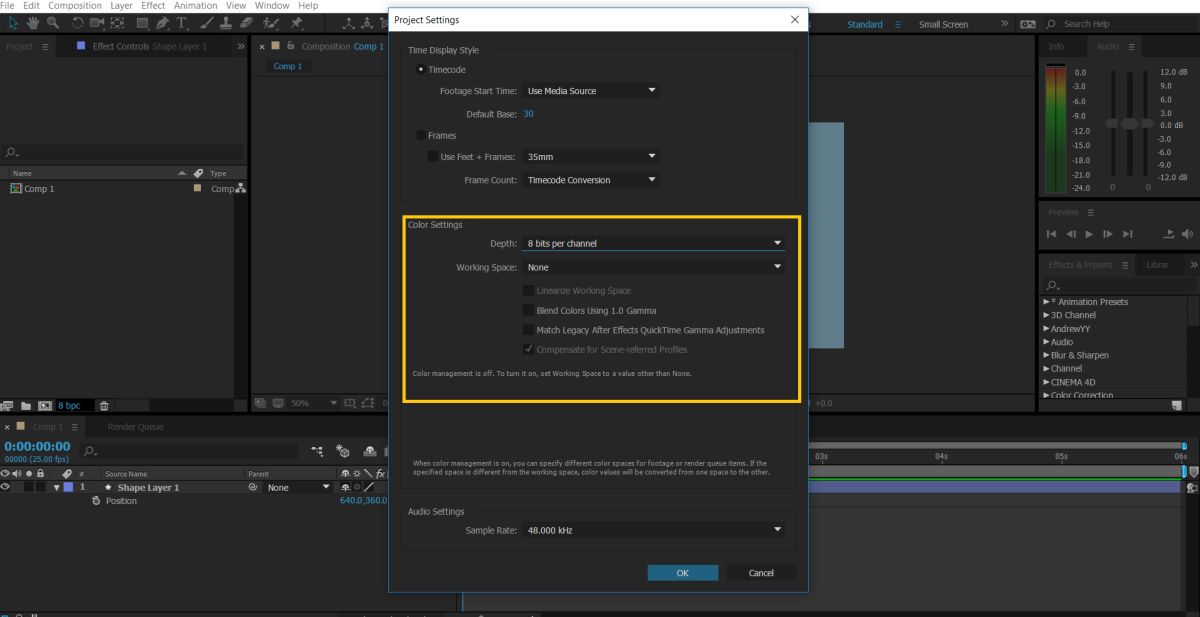Toggle Shape Layer 1 shy switch

tap(345, 487)
